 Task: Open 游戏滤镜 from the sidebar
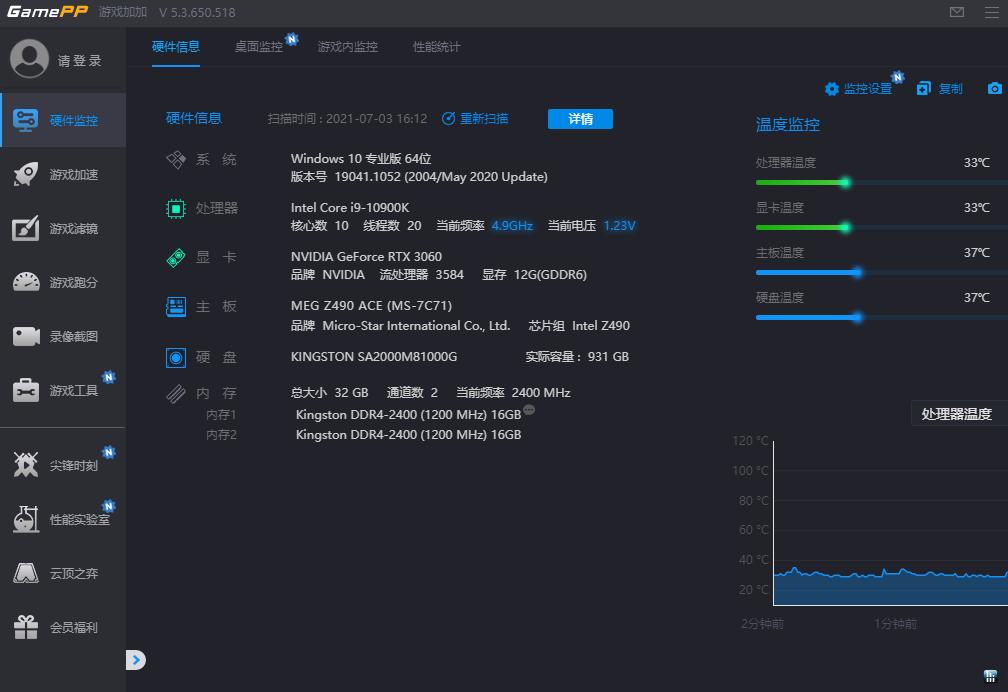point(63,228)
